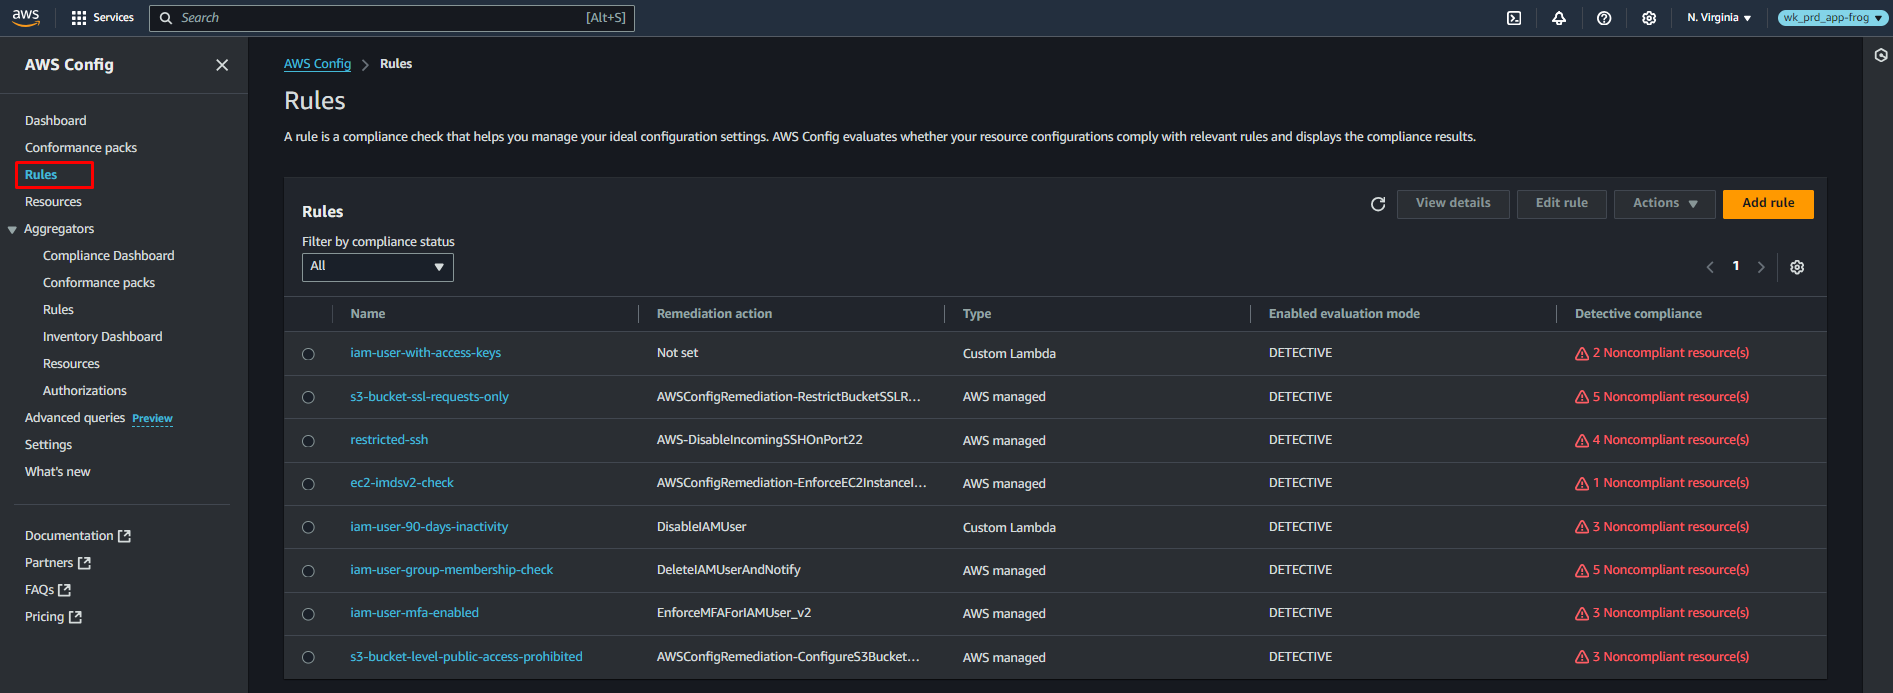Go to previous page of rules

point(1710,267)
